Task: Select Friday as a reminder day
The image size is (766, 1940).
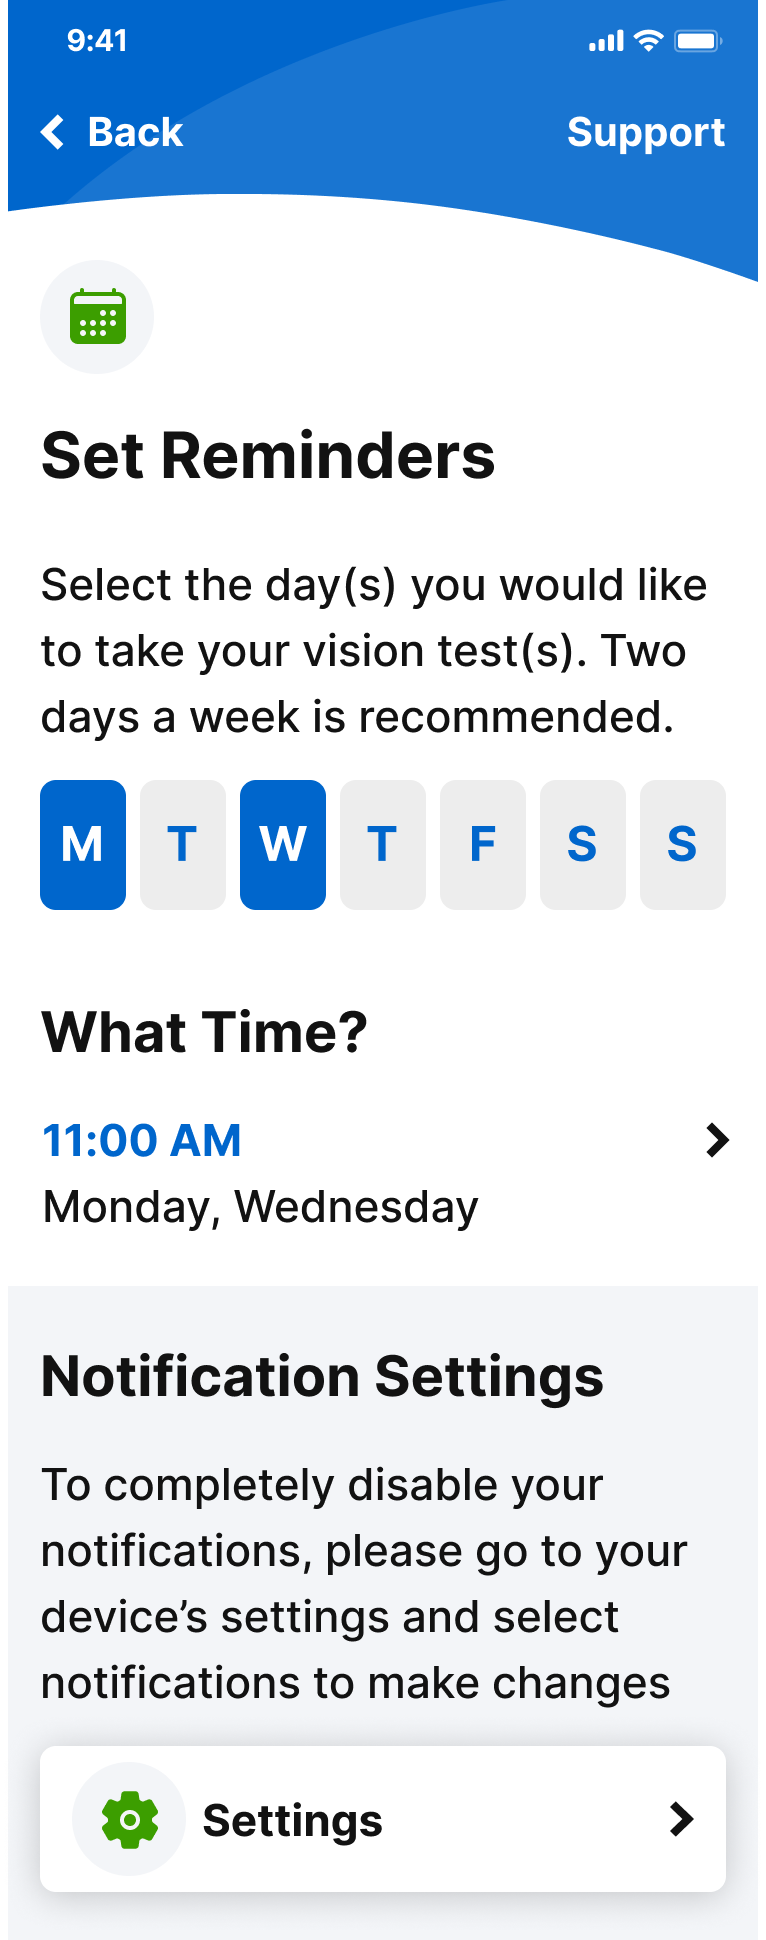Action: pos(483,845)
